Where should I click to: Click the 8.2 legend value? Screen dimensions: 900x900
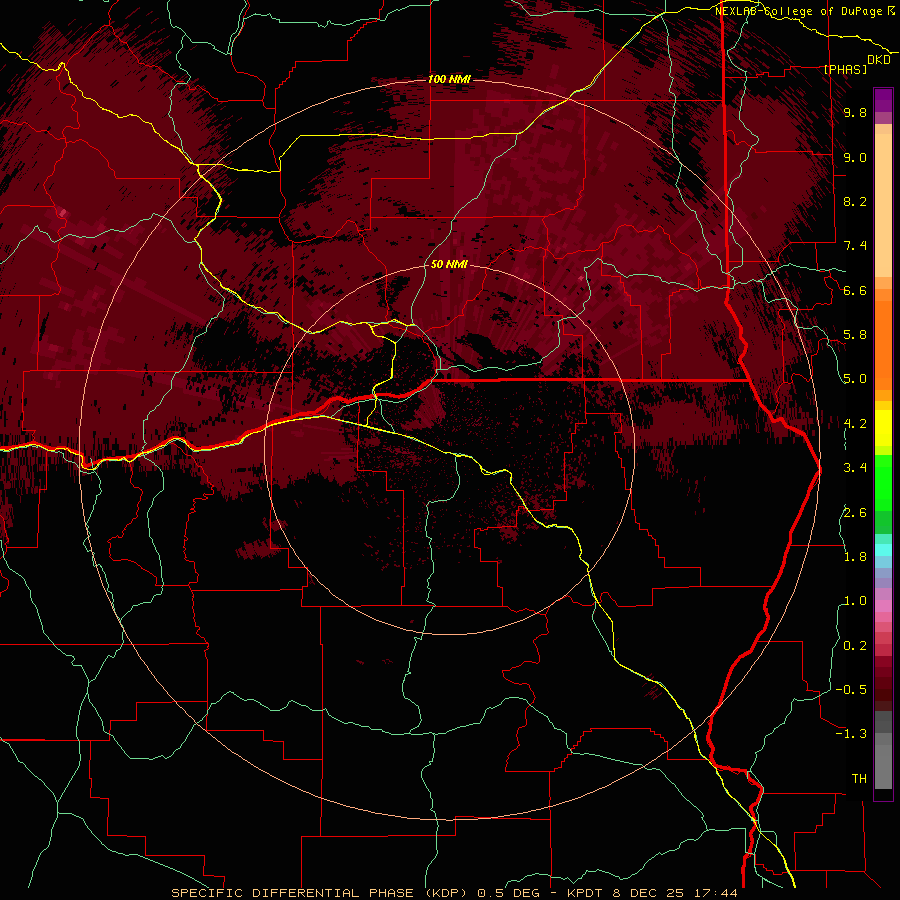click(x=855, y=201)
